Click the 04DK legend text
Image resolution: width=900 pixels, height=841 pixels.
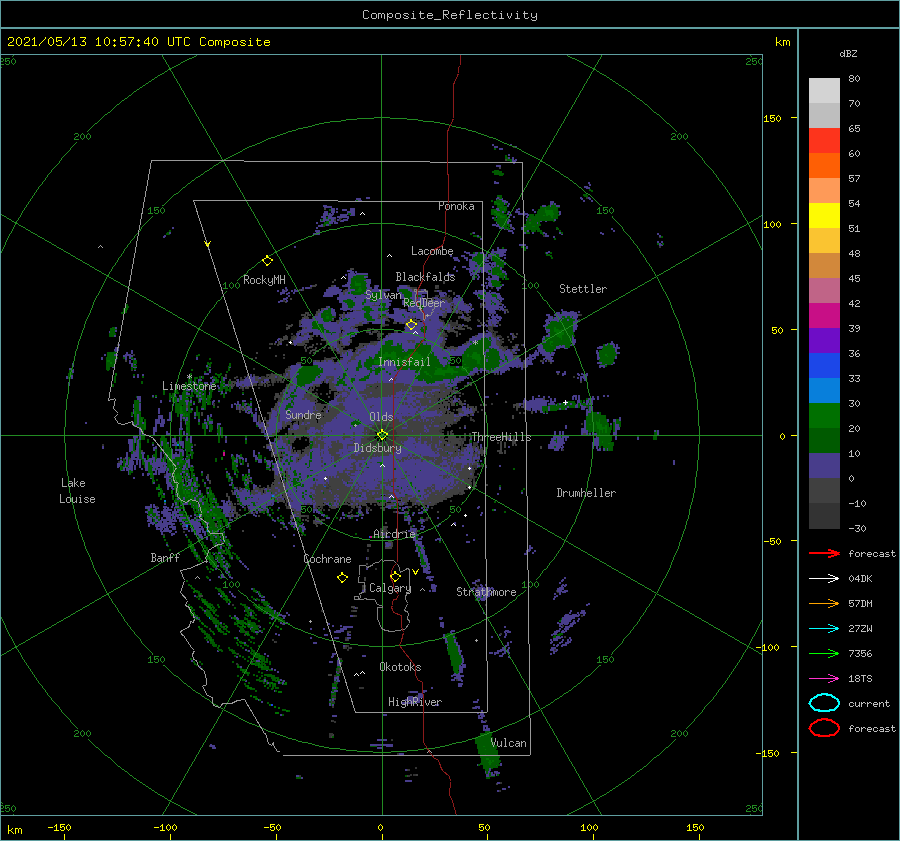click(x=860, y=578)
